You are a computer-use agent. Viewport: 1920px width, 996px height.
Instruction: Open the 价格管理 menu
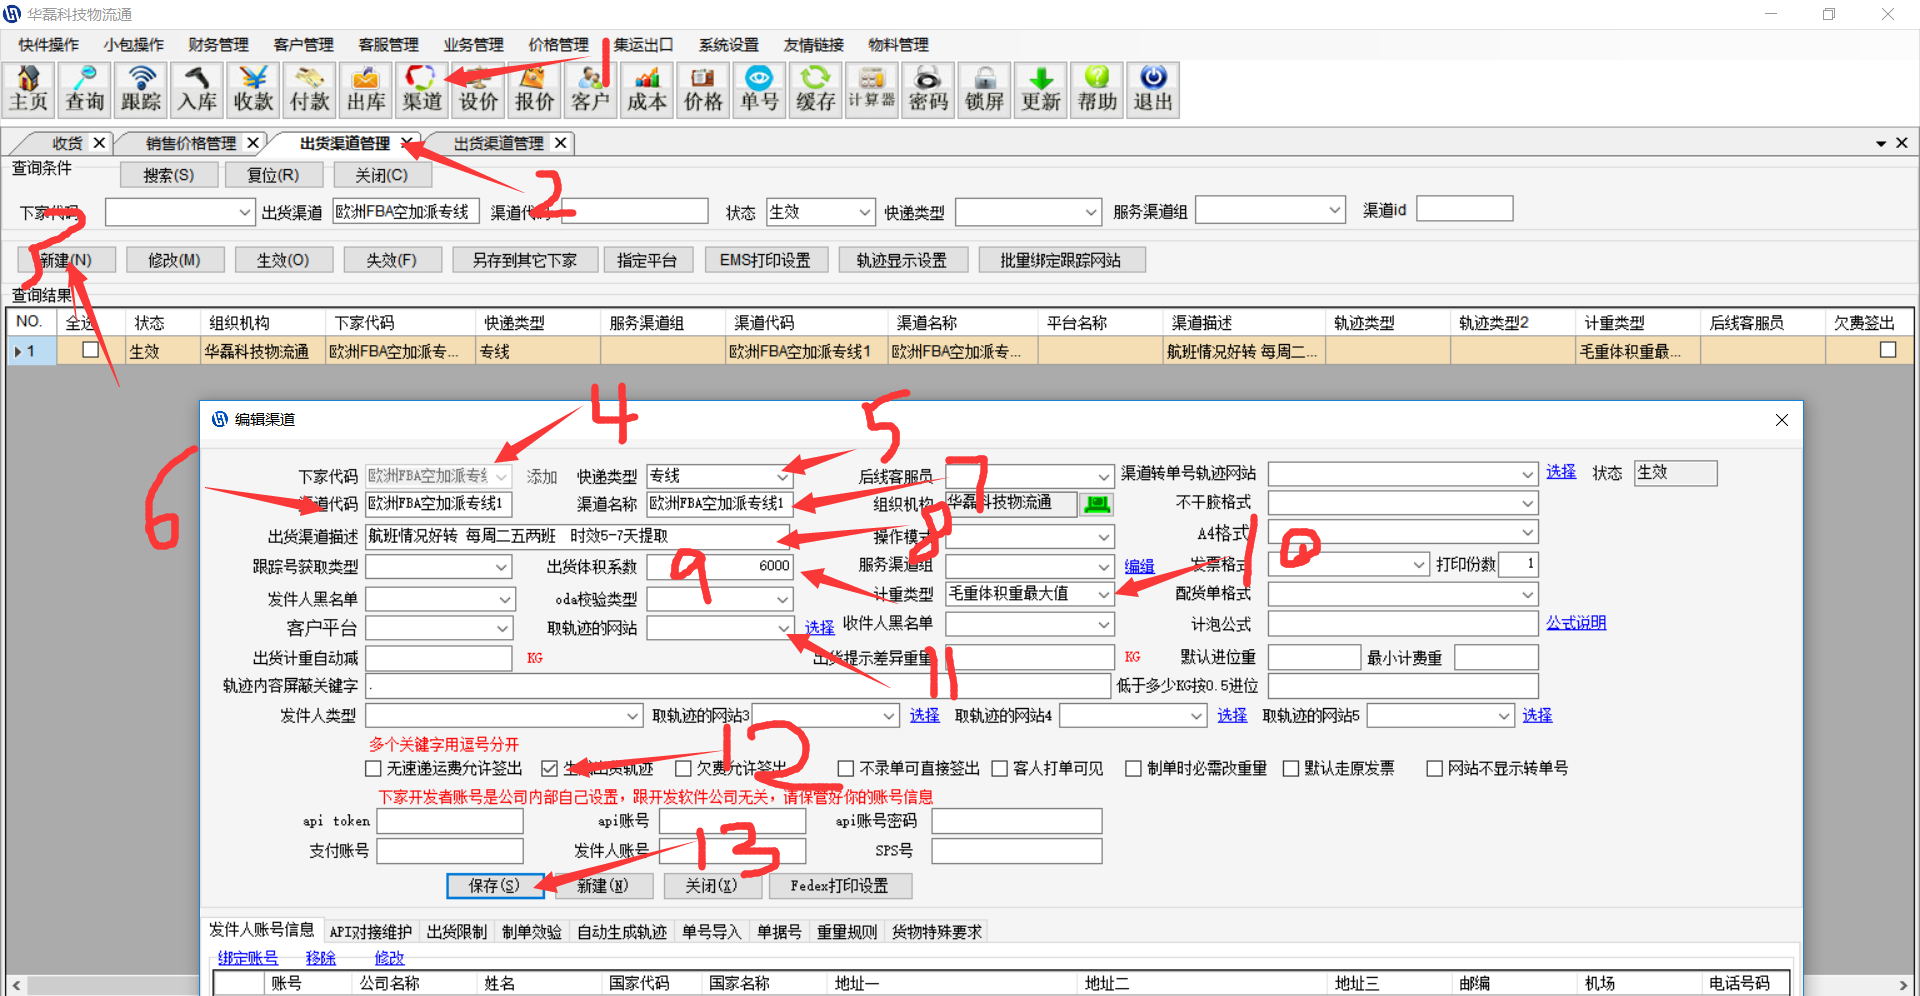(558, 44)
